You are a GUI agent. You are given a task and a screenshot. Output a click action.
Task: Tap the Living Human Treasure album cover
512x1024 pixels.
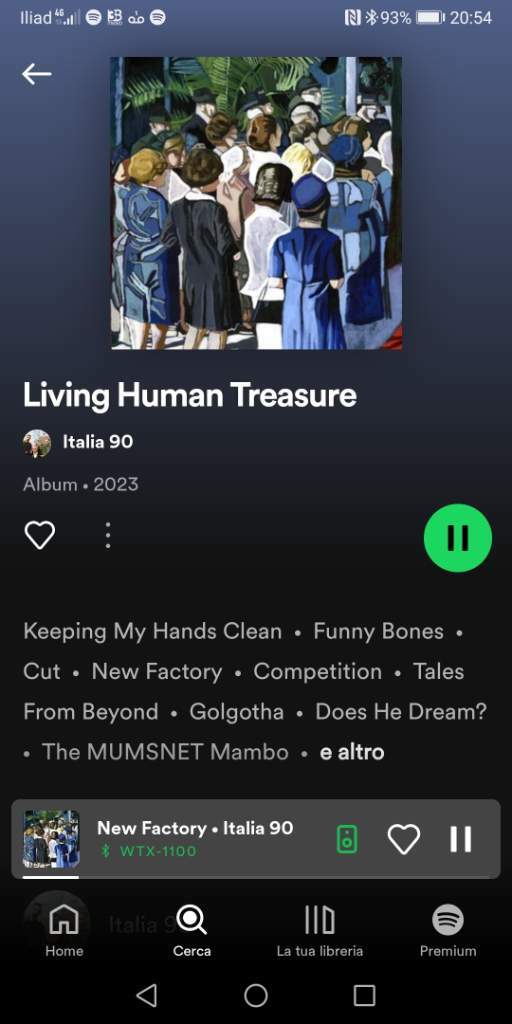256,203
